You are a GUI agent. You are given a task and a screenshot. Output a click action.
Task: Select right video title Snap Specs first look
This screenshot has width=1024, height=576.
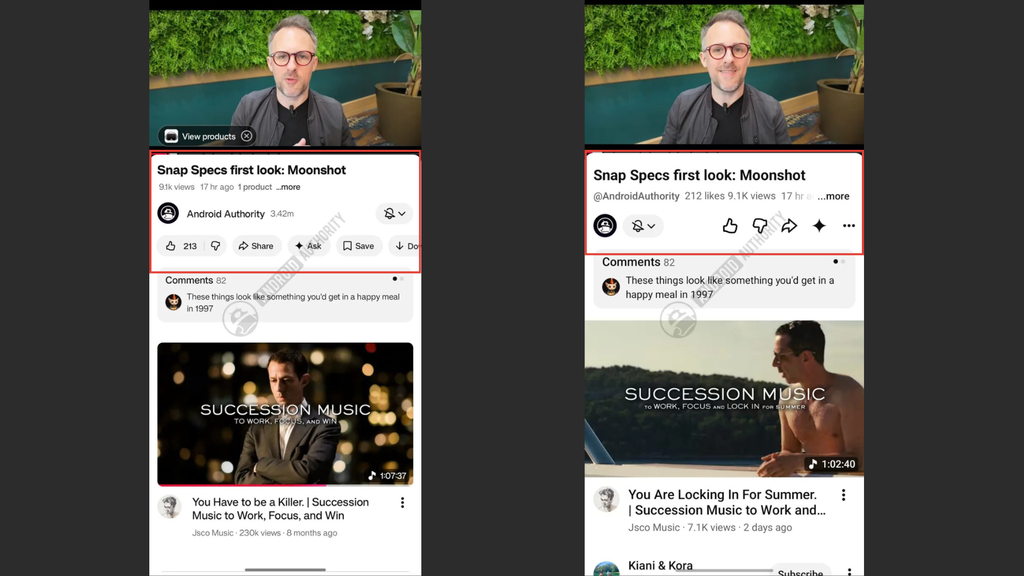coord(699,175)
